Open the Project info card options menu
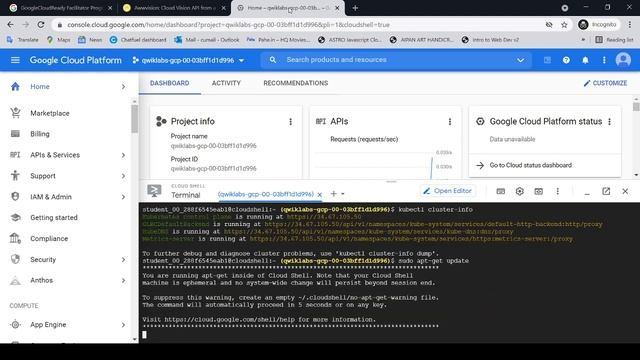This screenshot has width=640, height=360. (291, 122)
